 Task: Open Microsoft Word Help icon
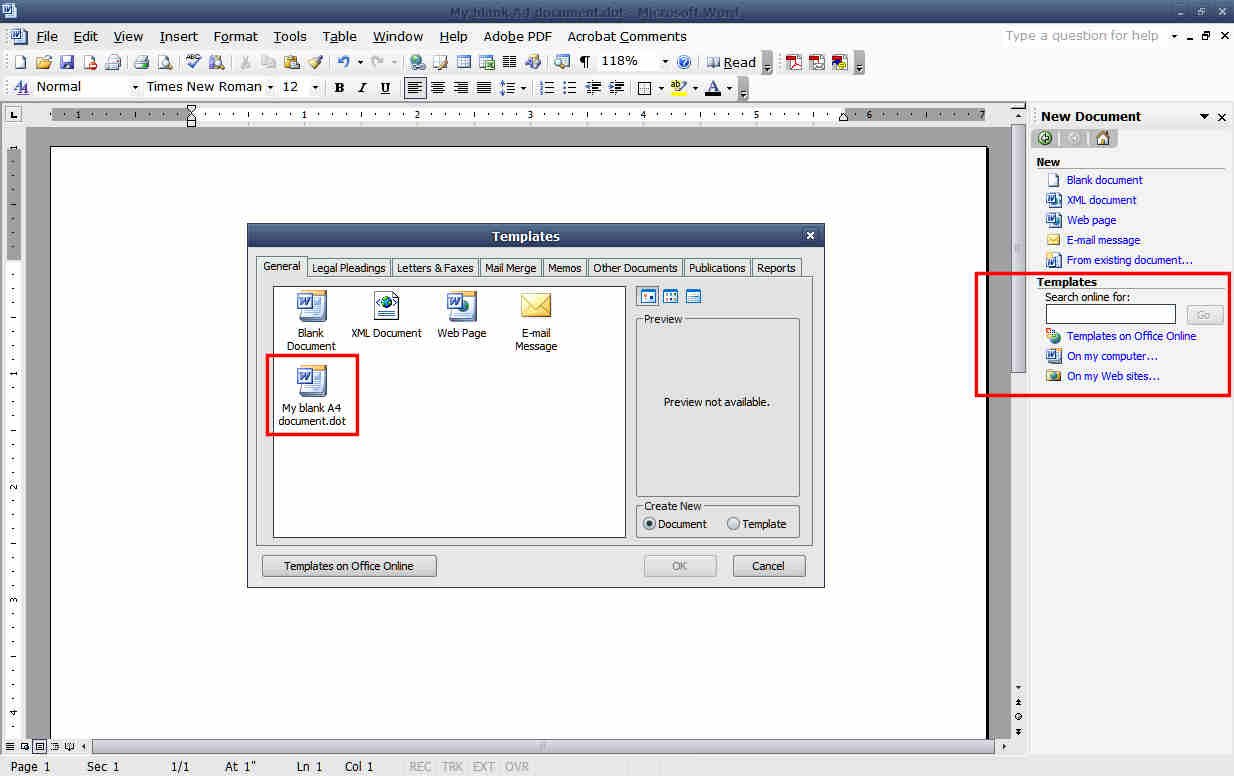[684, 62]
